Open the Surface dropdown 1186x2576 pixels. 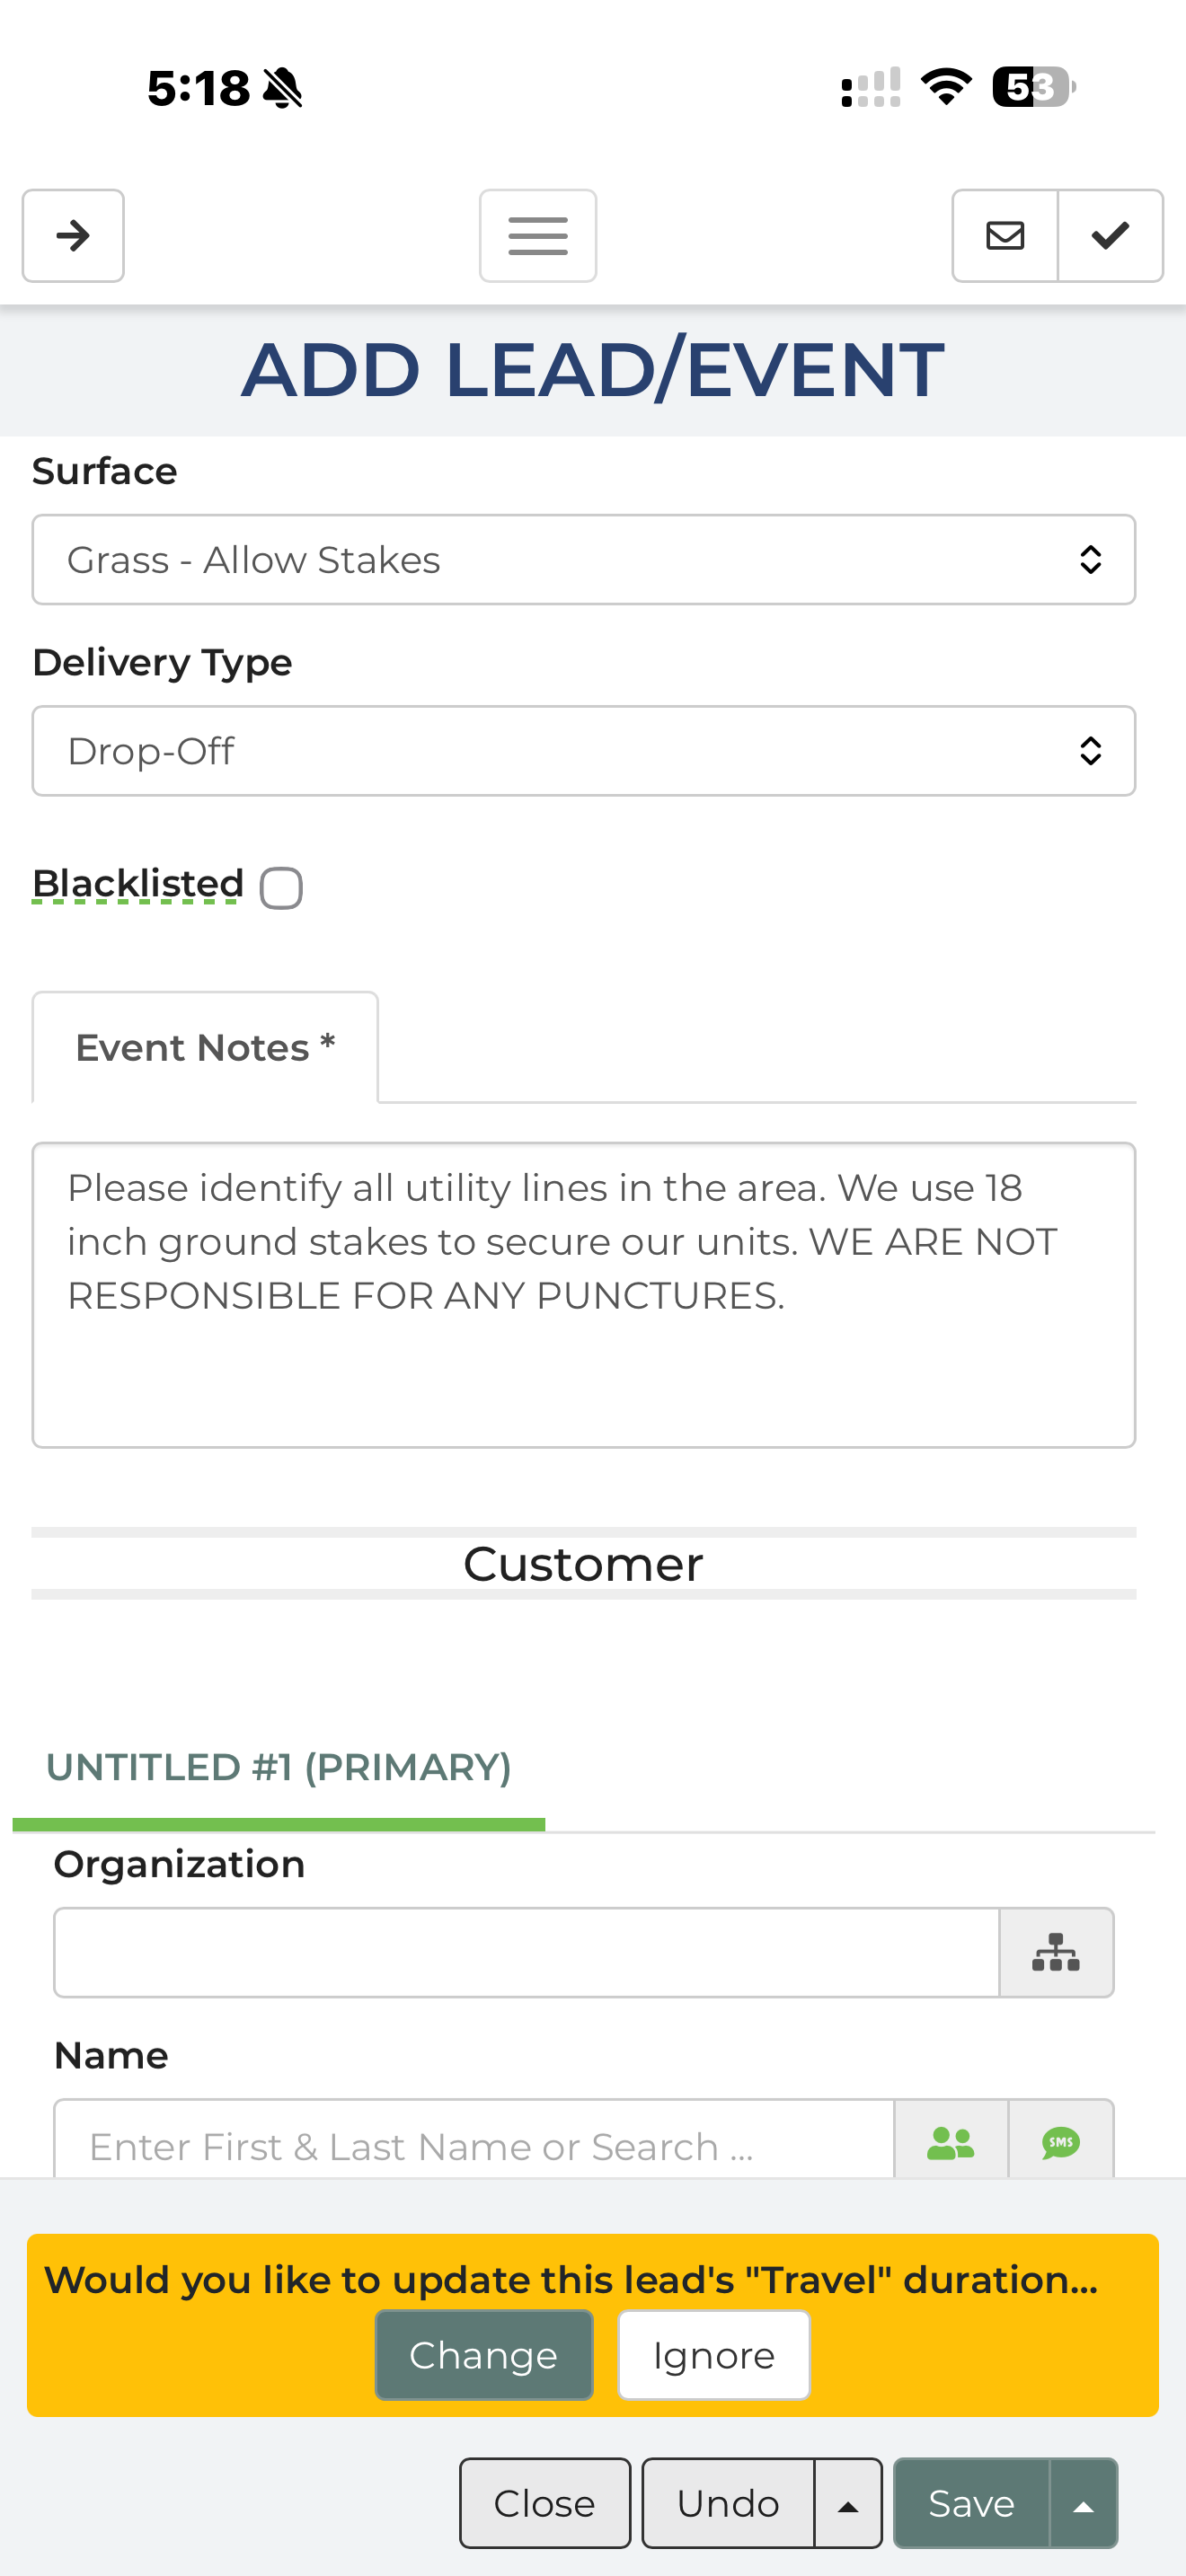583,560
